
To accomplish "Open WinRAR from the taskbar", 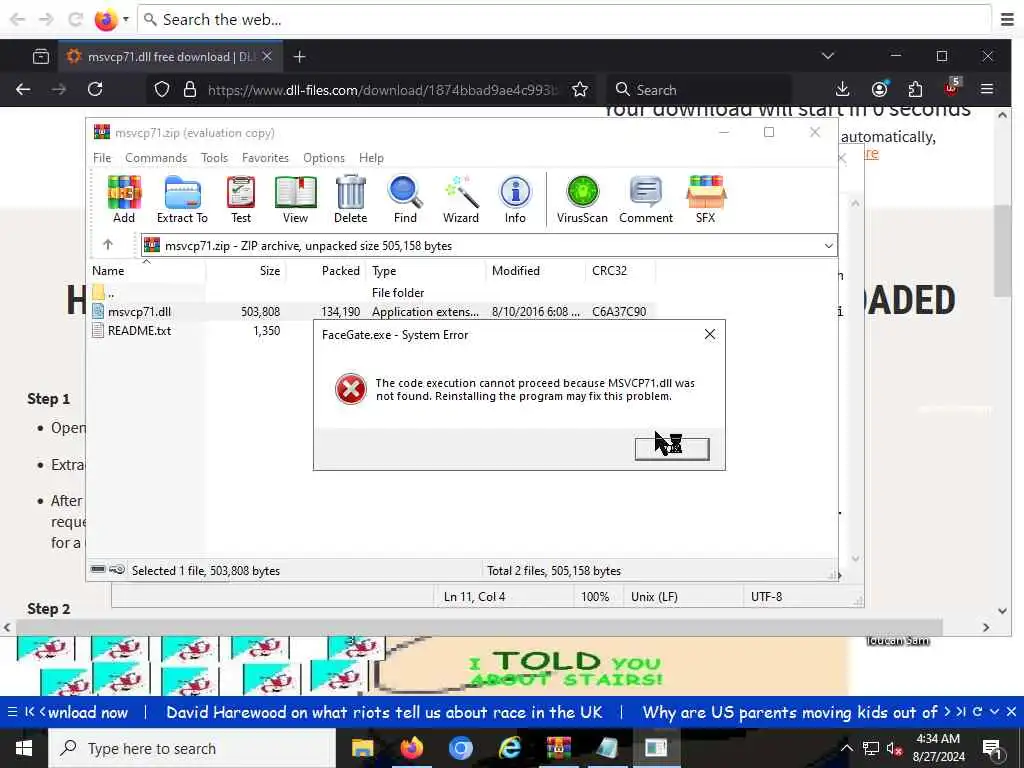I will click(558, 748).
